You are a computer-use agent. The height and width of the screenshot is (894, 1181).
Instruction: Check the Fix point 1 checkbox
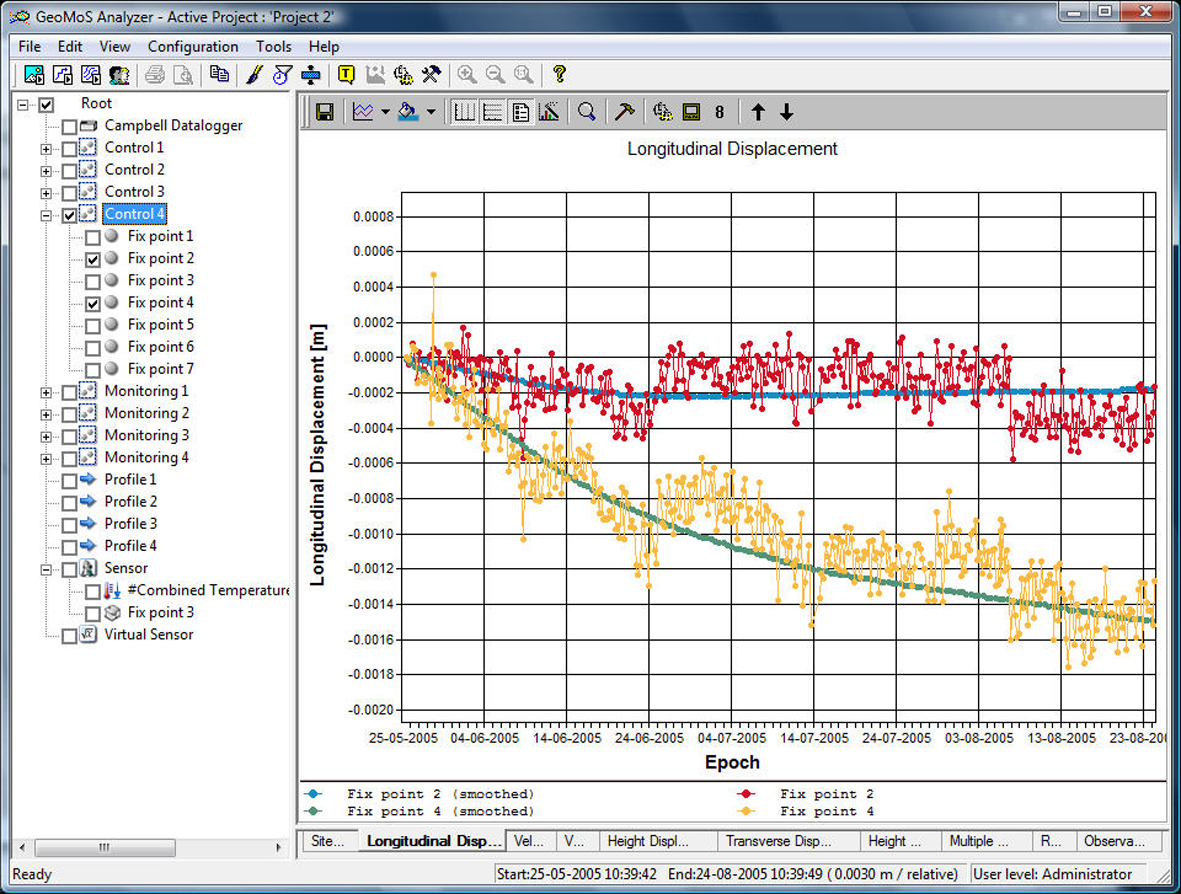coord(93,237)
